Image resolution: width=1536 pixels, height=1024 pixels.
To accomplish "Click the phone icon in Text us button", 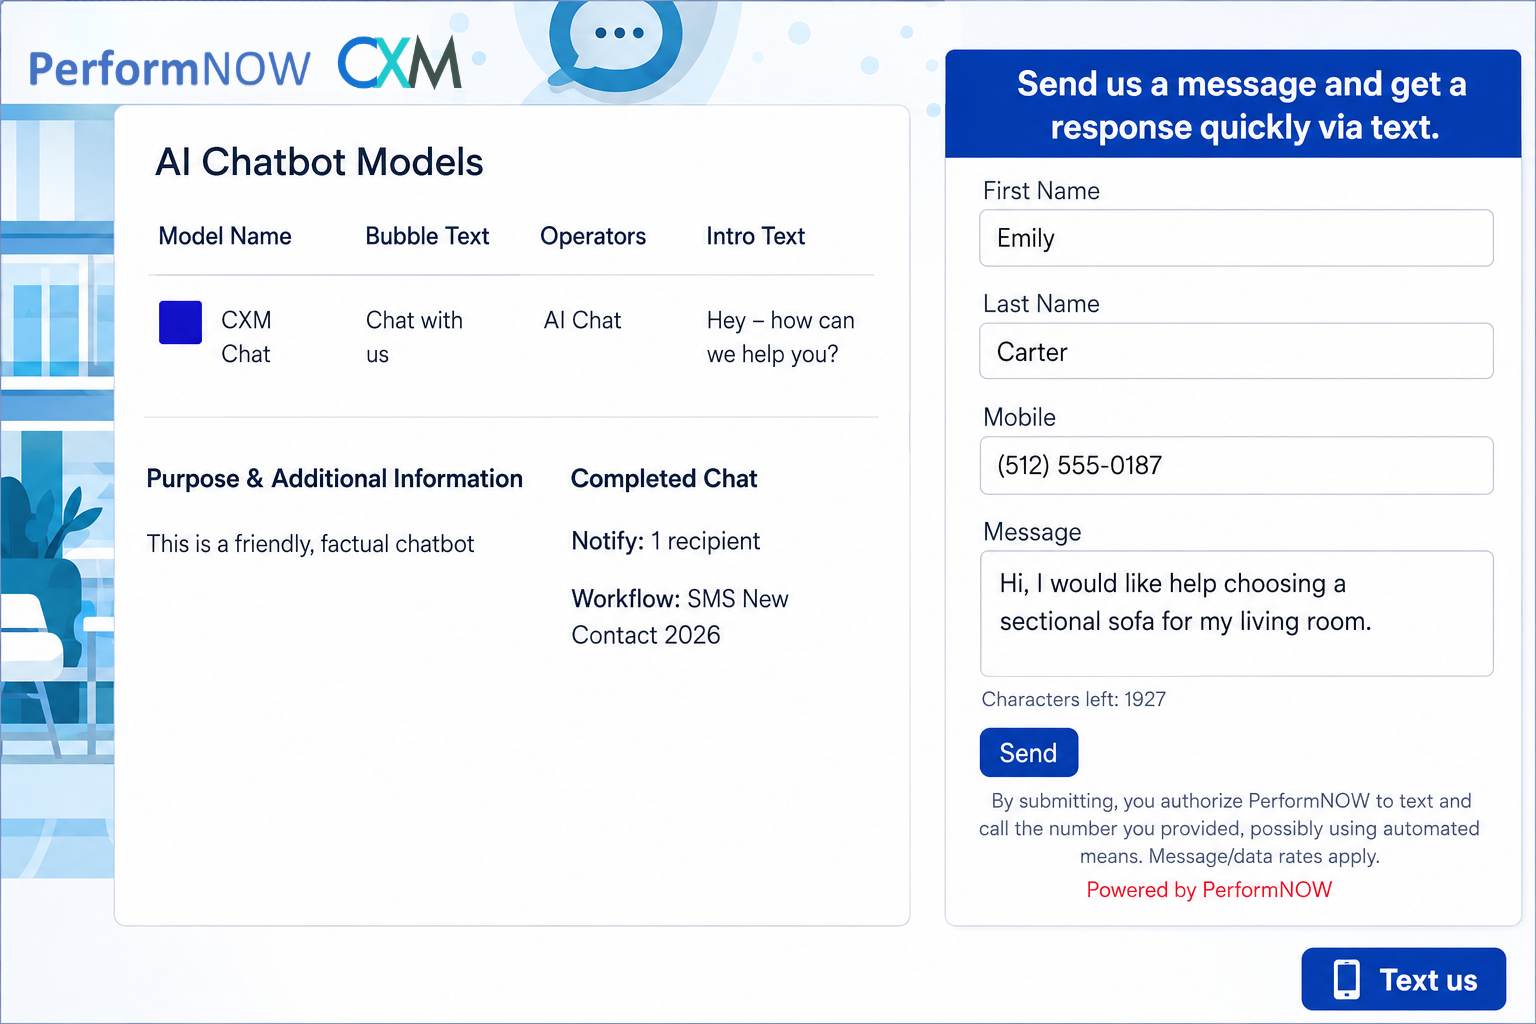I will (1347, 979).
